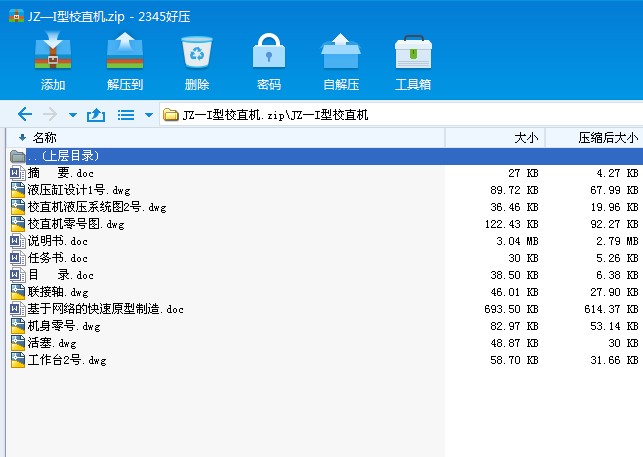Sort by 大小 column header
This screenshot has width=643, height=457.
click(x=495, y=137)
